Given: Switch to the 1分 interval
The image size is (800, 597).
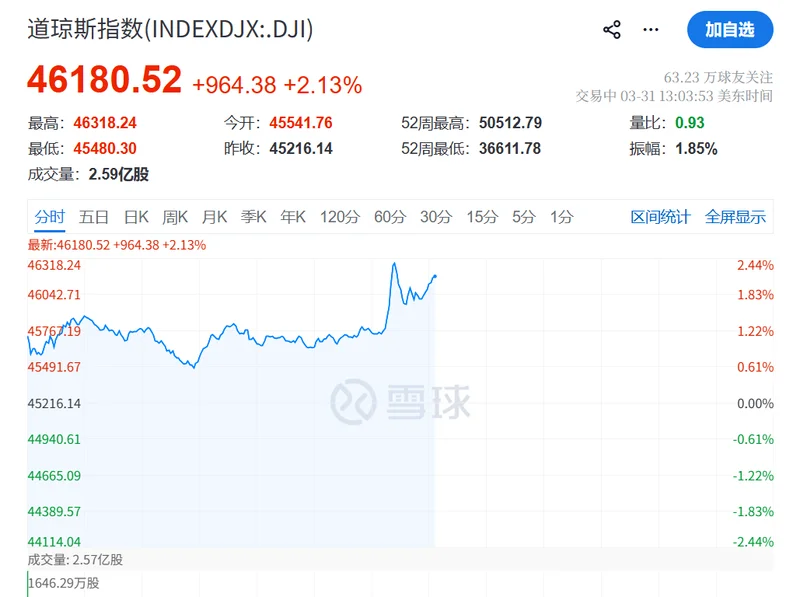Looking at the screenshot, I should tap(561, 217).
